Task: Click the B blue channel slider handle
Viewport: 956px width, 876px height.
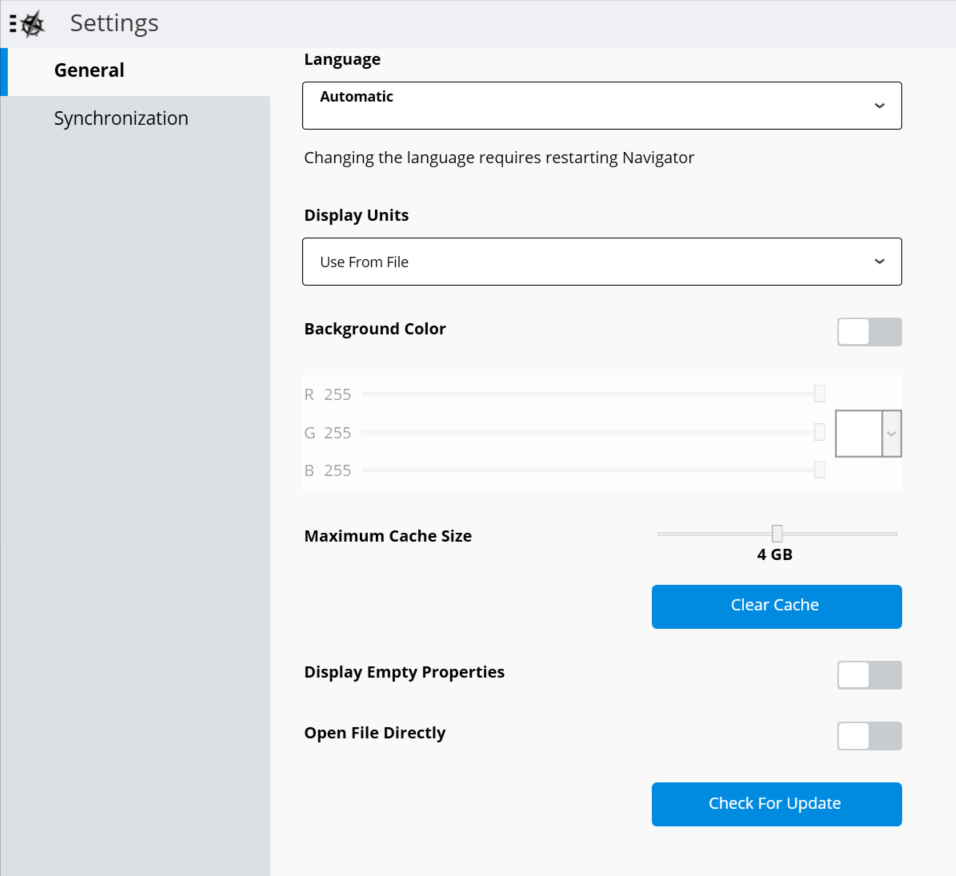Action: pyautogui.click(x=819, y=470)
